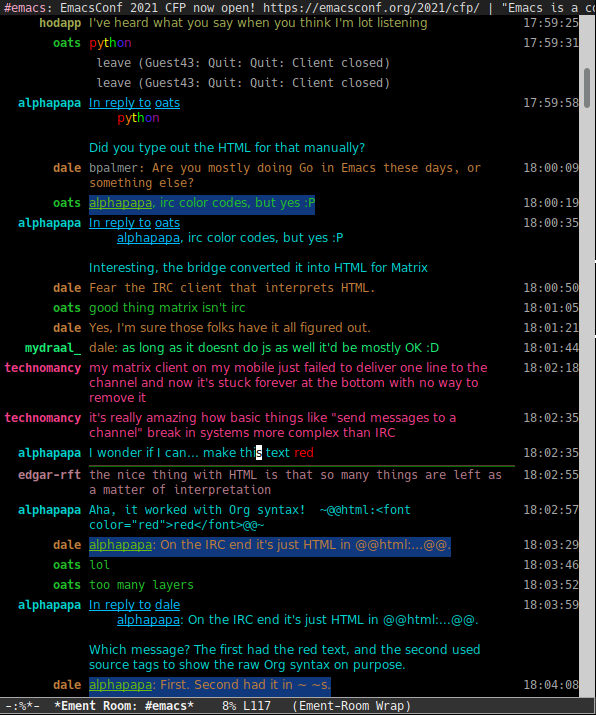Click the "-:%*-" mode line status indicator
Viewport: 596px width, 715px height.
[22, 706]
